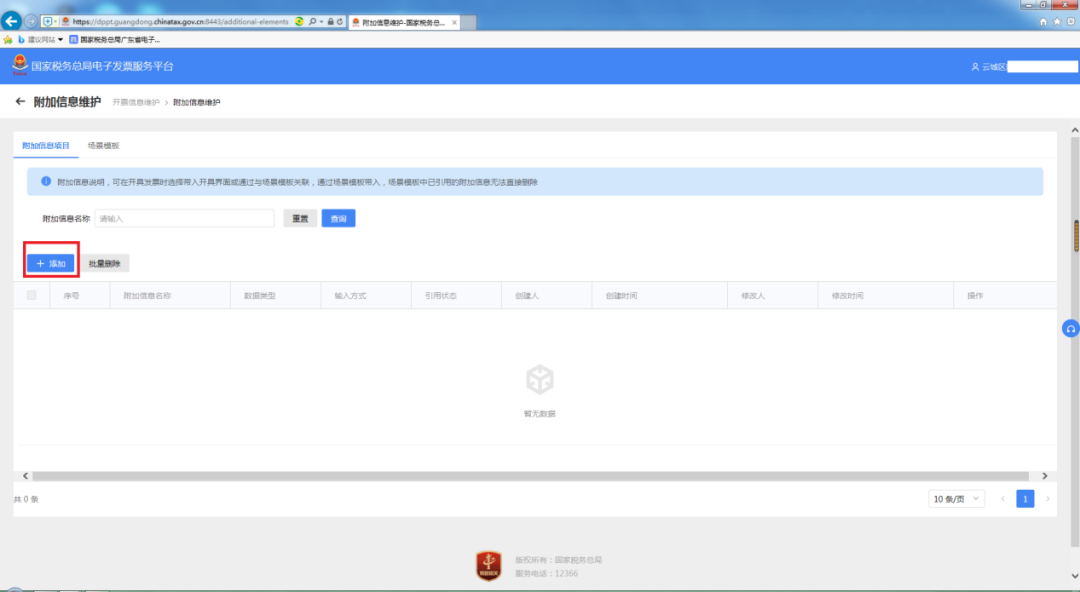Click the browser back arrow icon

pyautogui.click(x=11, y=21)
